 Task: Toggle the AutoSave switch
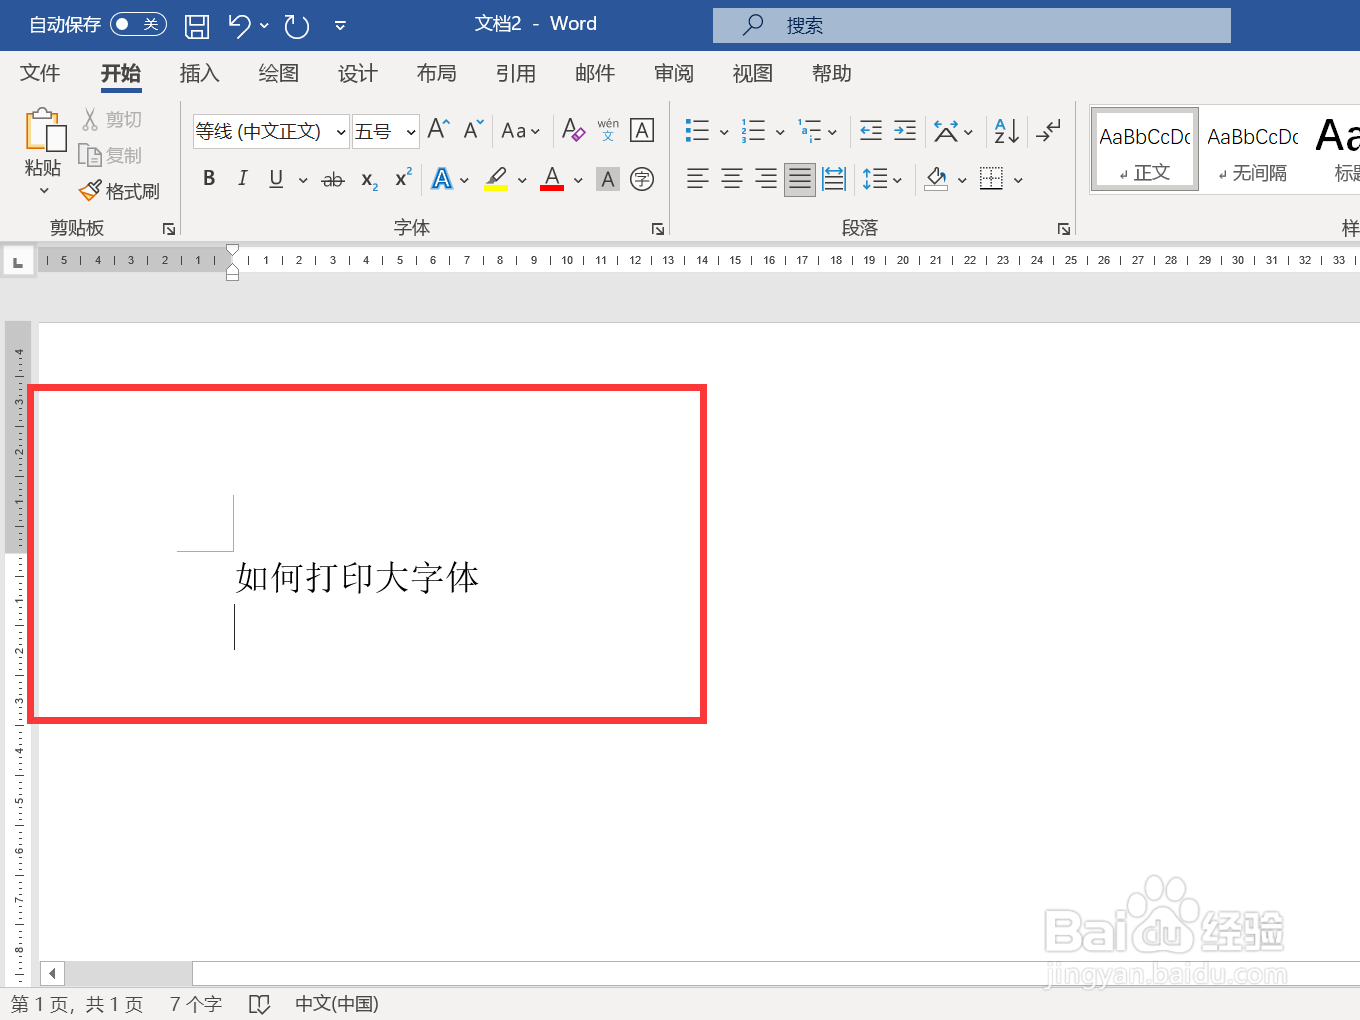[138, 24]
